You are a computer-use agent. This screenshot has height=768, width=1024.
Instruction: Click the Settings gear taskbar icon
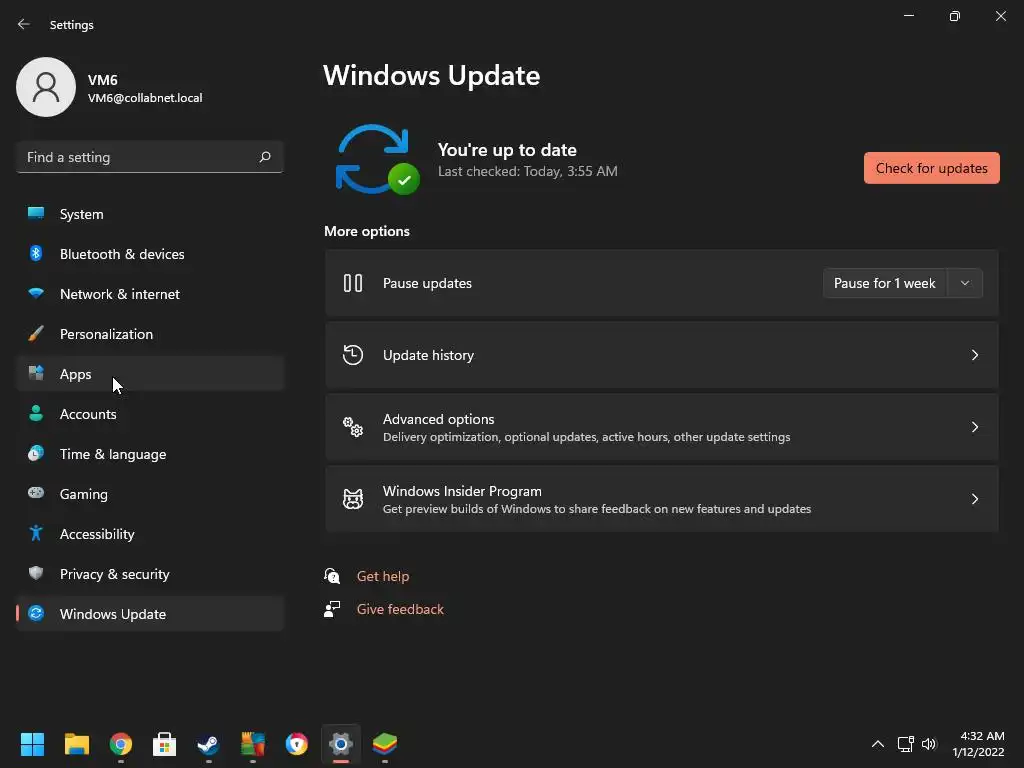(x=341, y=744)
